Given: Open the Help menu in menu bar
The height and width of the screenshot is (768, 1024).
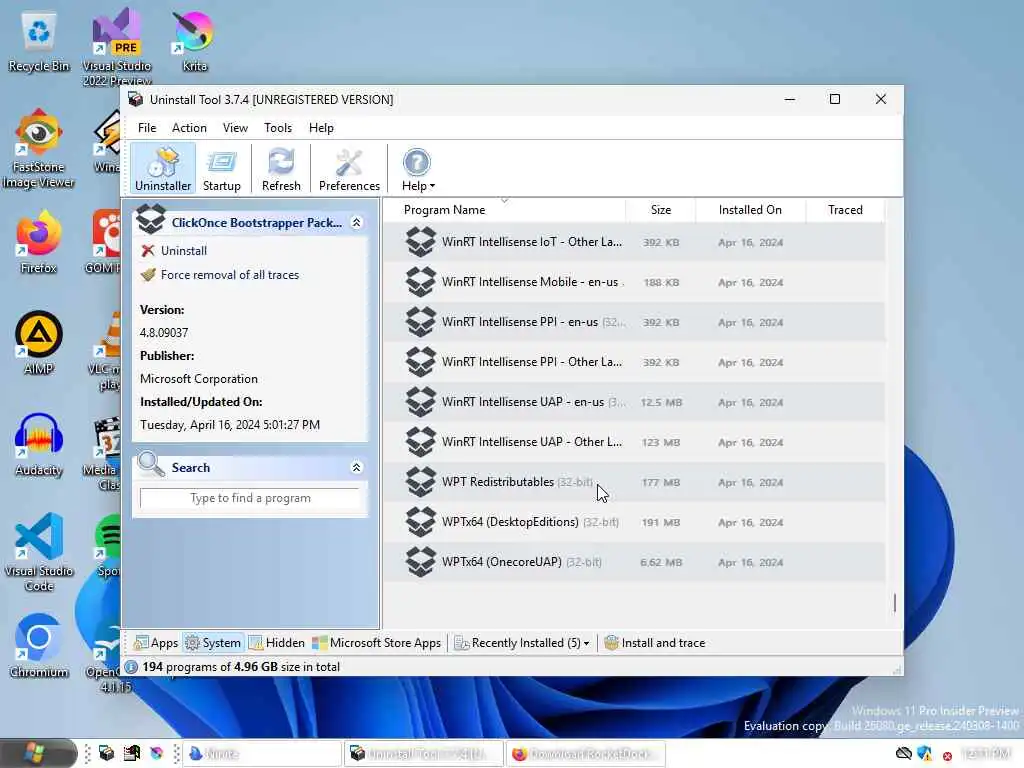Looking at the screenshot, I should coord(321,128).
